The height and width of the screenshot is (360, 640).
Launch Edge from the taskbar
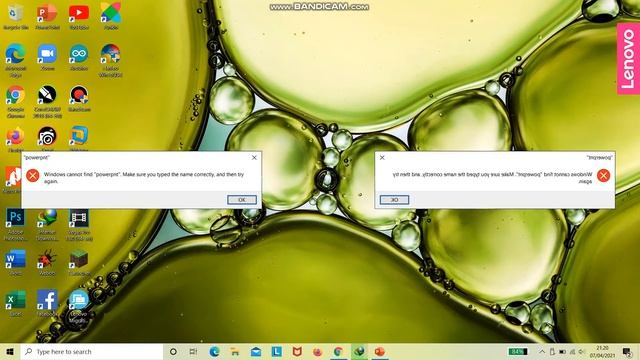[x=214, y=351]
